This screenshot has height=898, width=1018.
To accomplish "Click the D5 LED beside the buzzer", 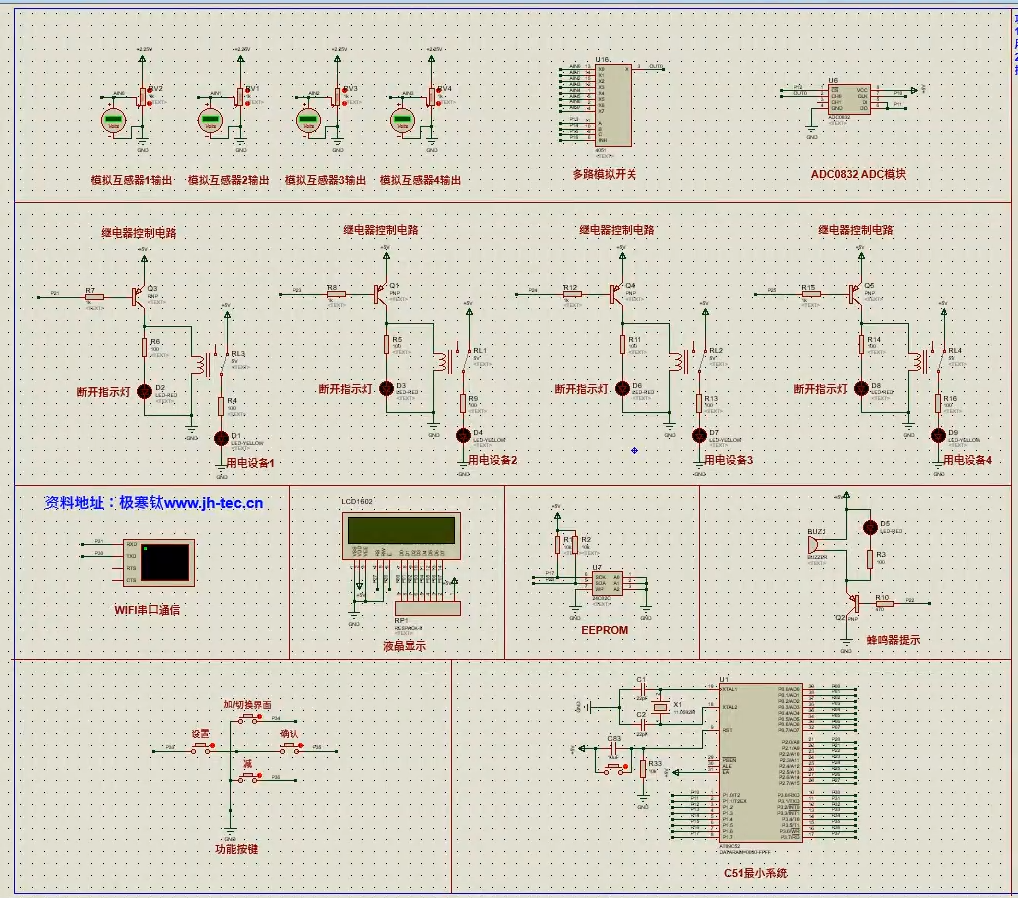I will click(871, 527).
